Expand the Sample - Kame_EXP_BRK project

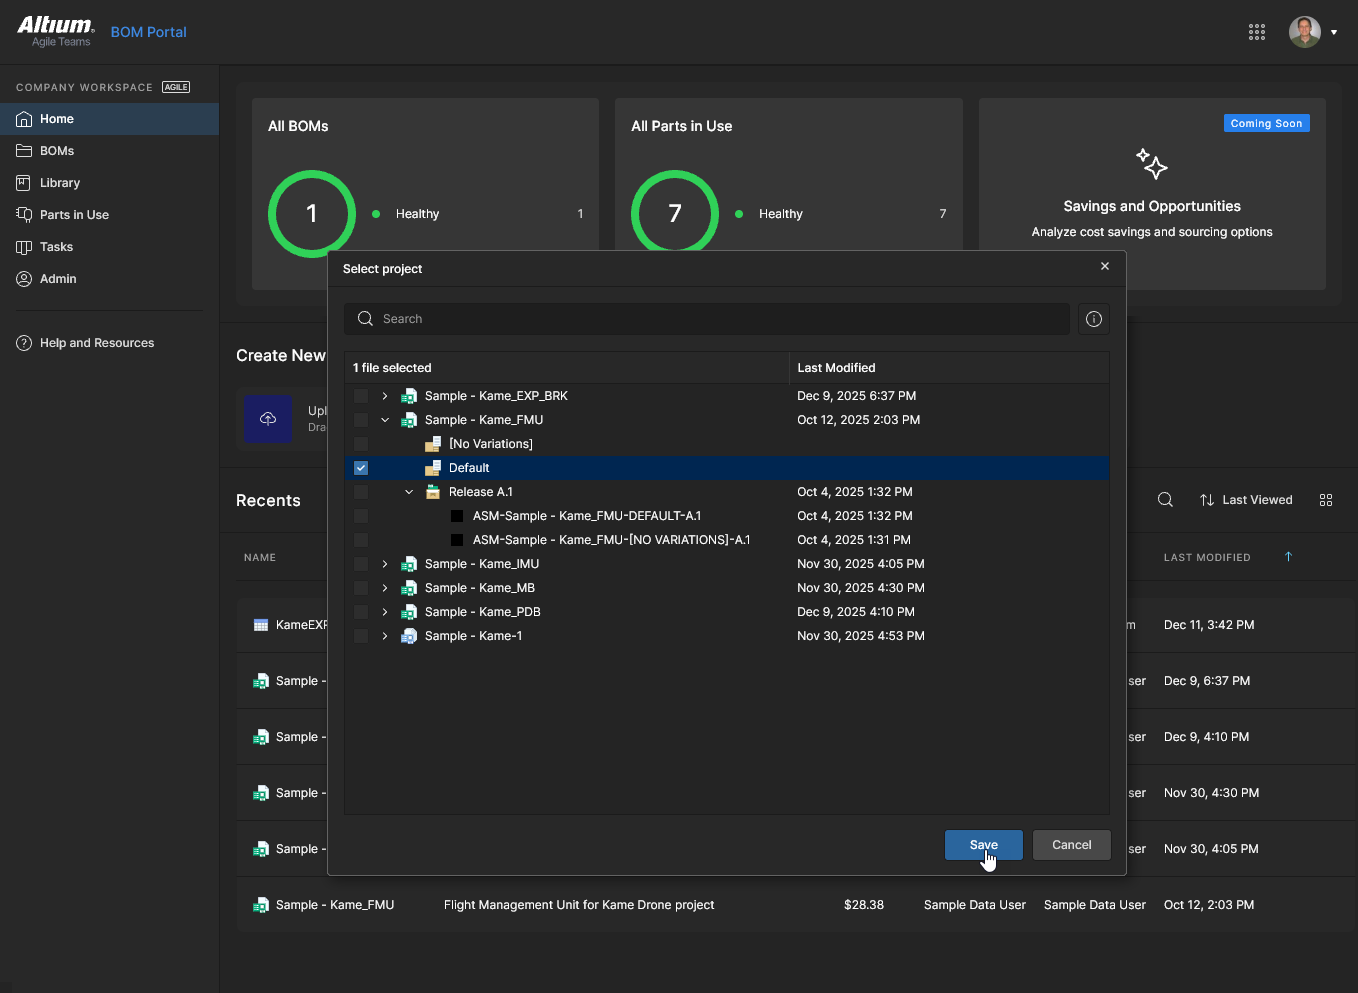tap(385, 396)
